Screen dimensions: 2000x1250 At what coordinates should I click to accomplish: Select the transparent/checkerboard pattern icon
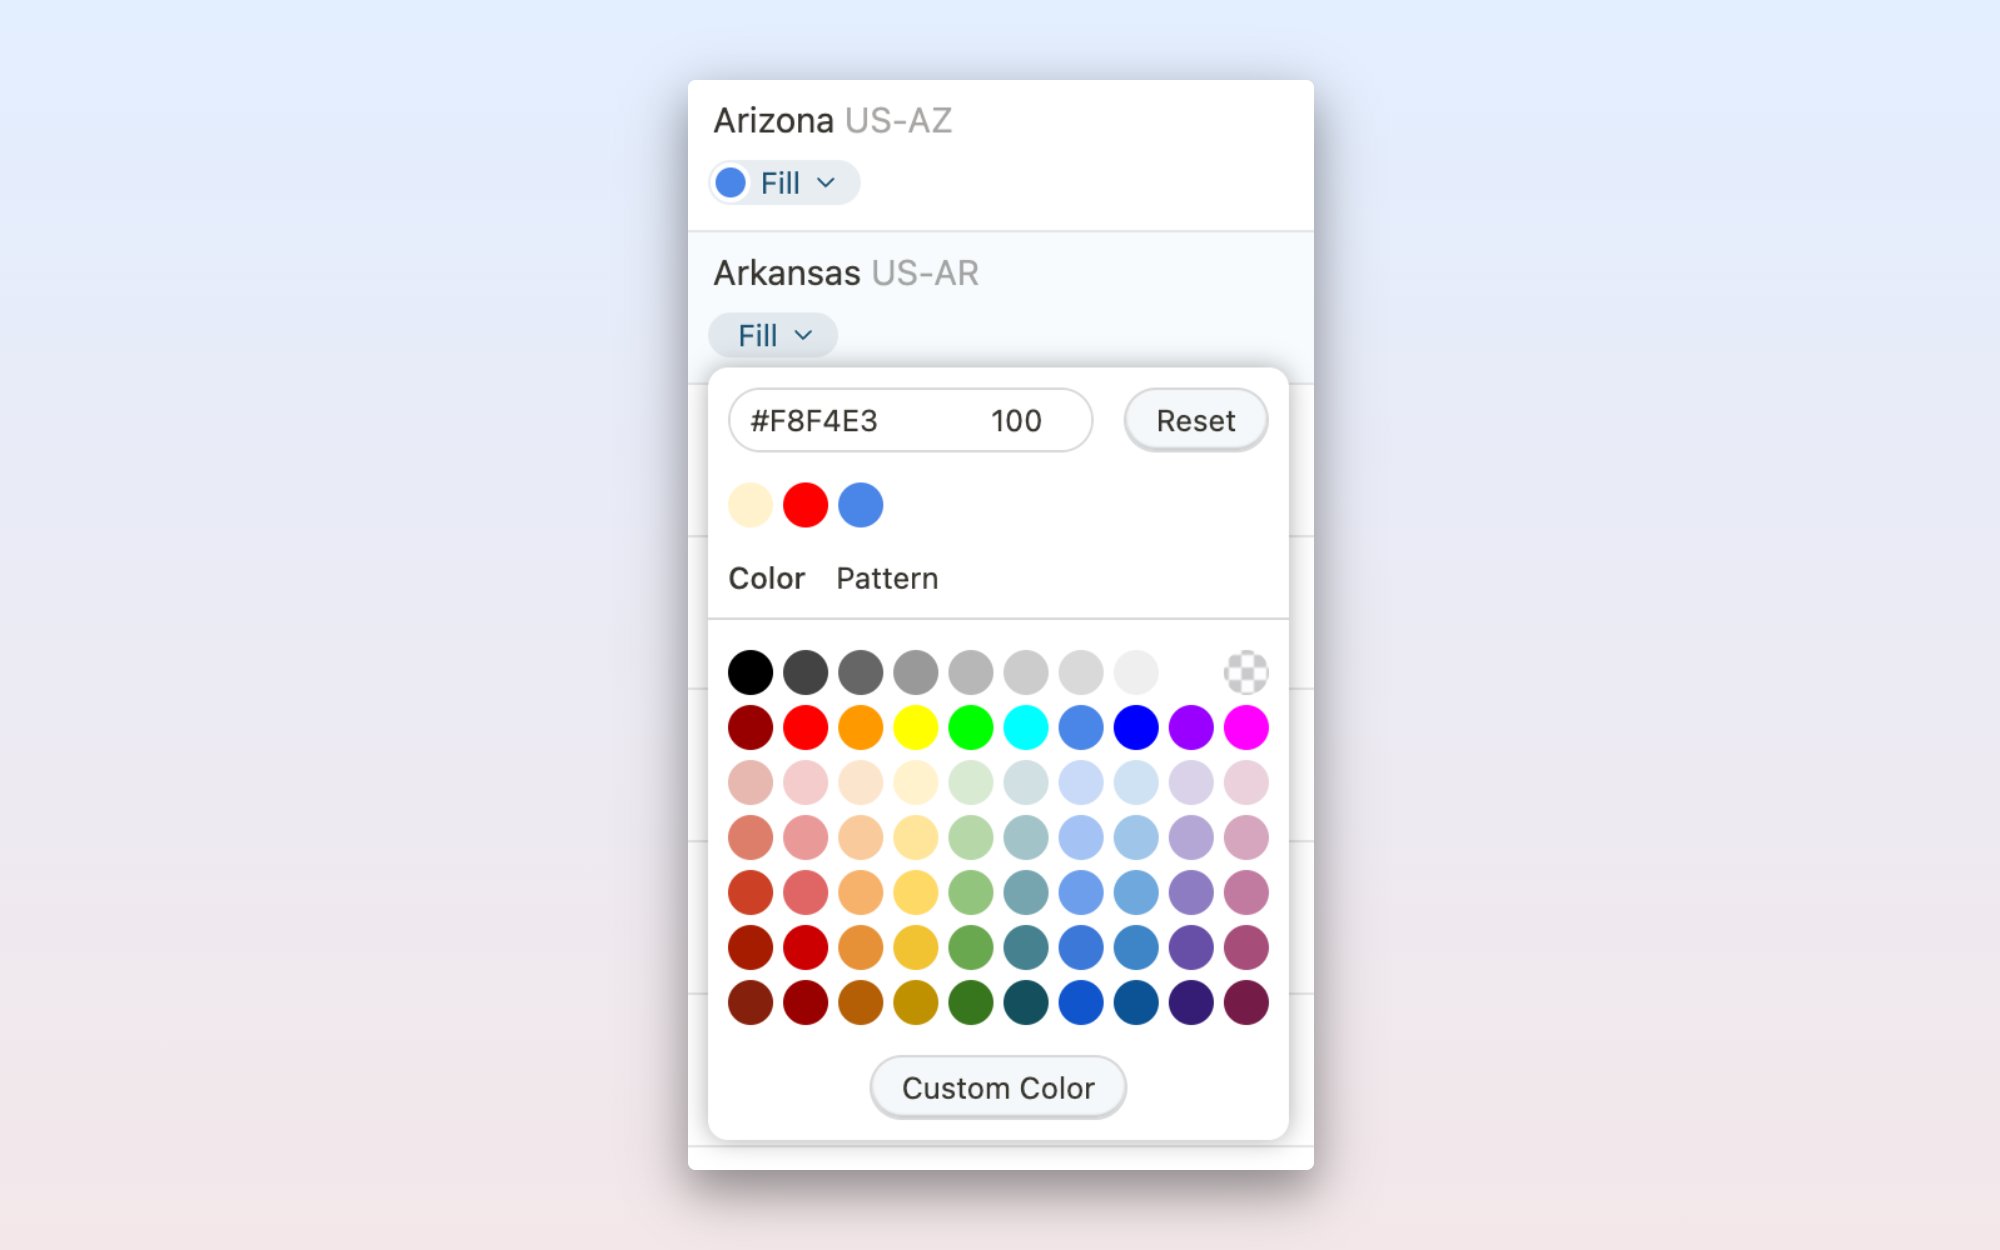click(1246, 671)
